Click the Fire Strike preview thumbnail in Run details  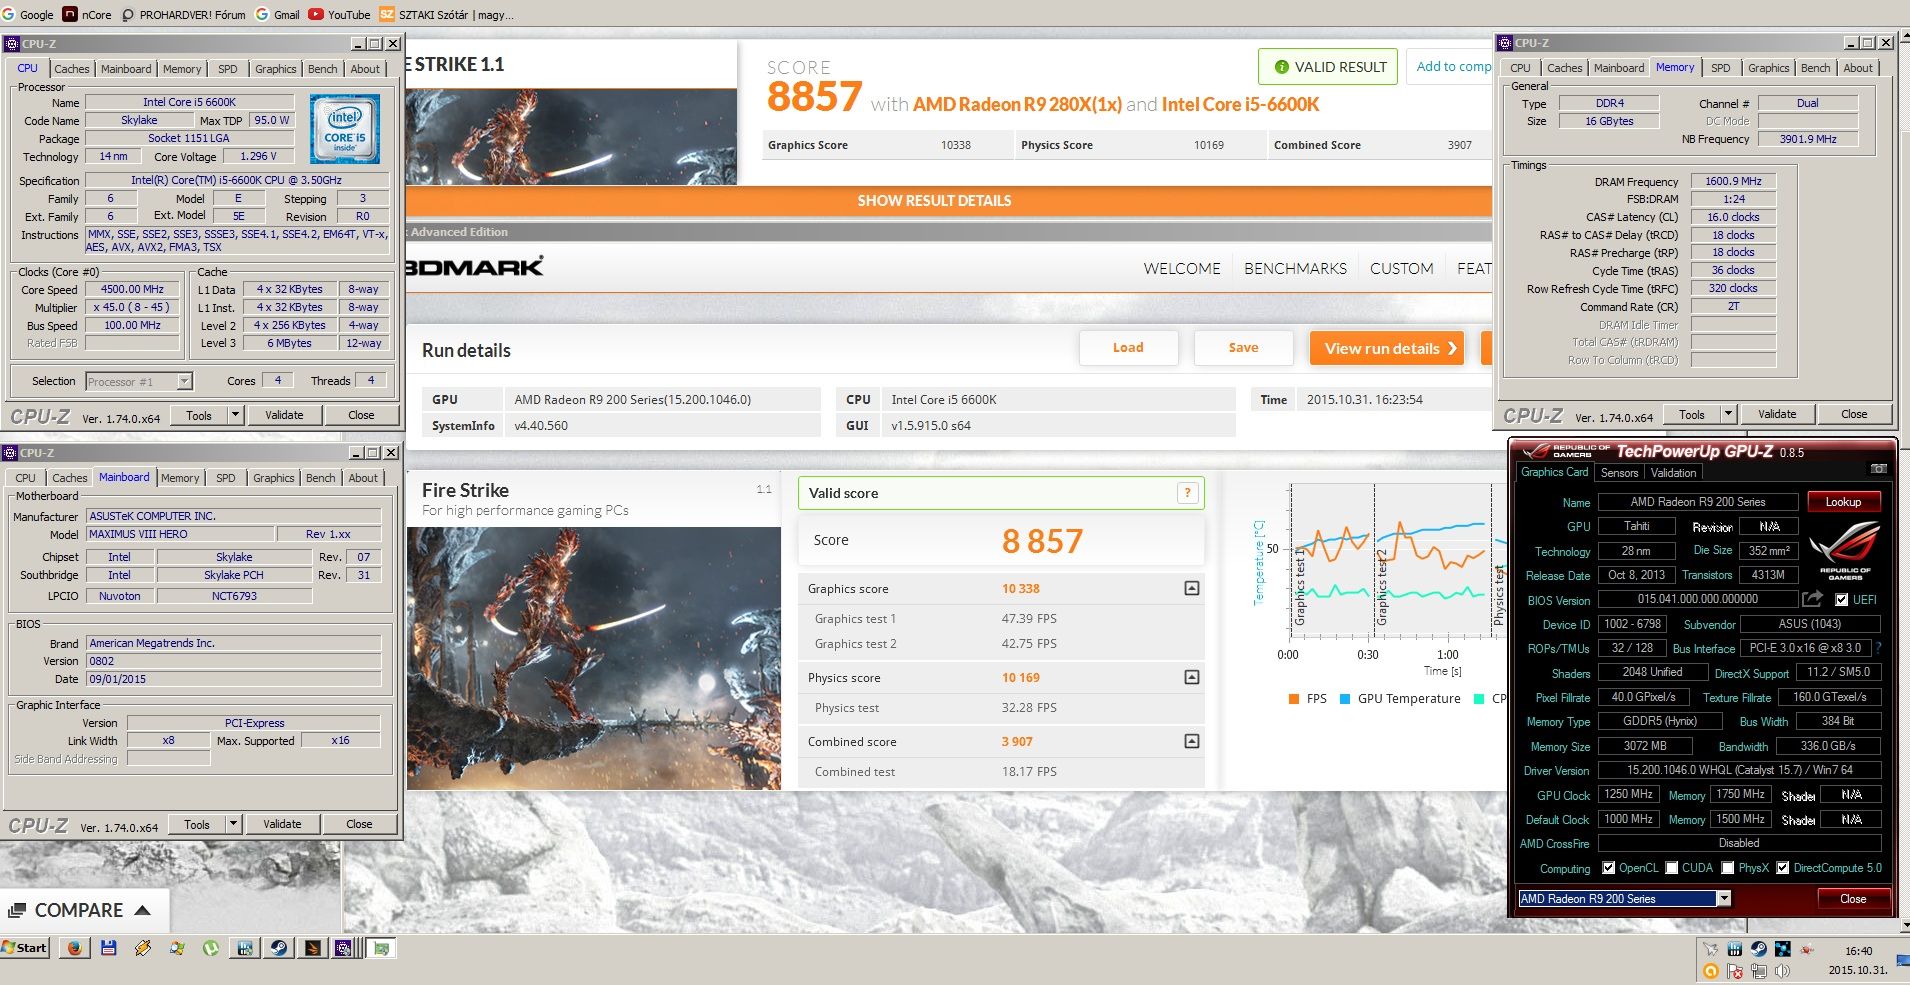click(x=594, y=658)
